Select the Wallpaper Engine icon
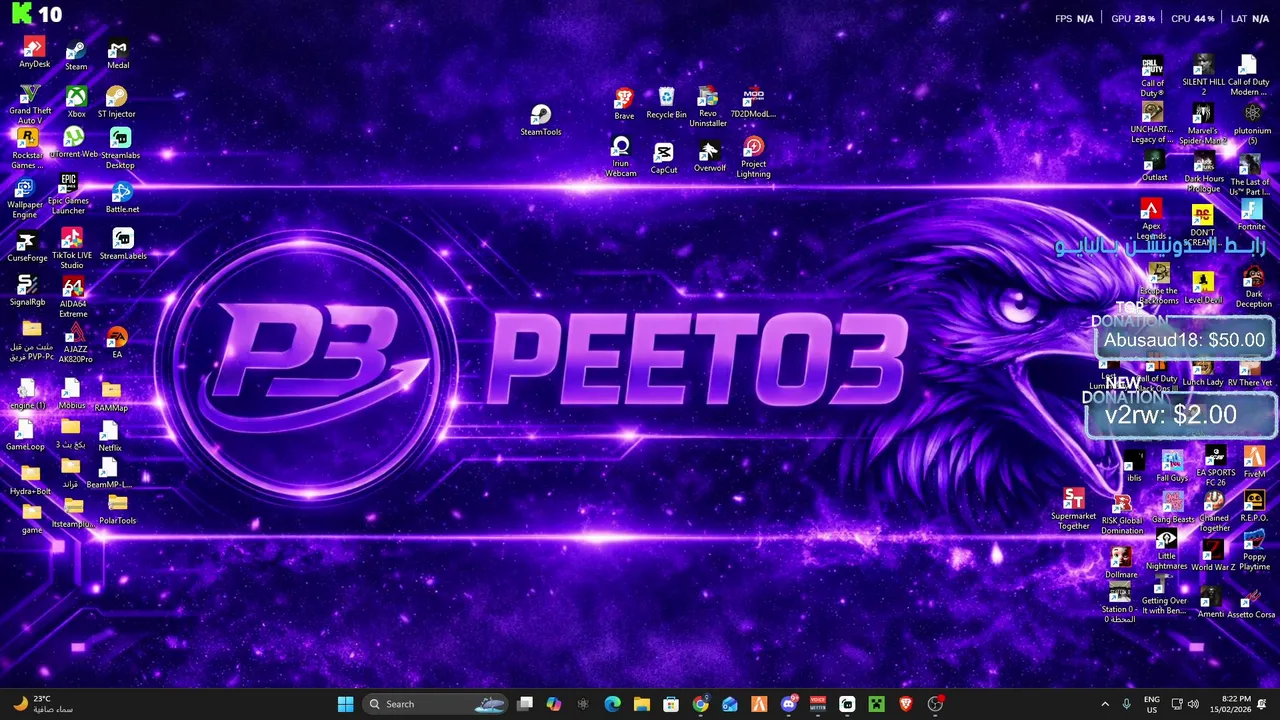The image size is (1280, 720). pos(25,198)
